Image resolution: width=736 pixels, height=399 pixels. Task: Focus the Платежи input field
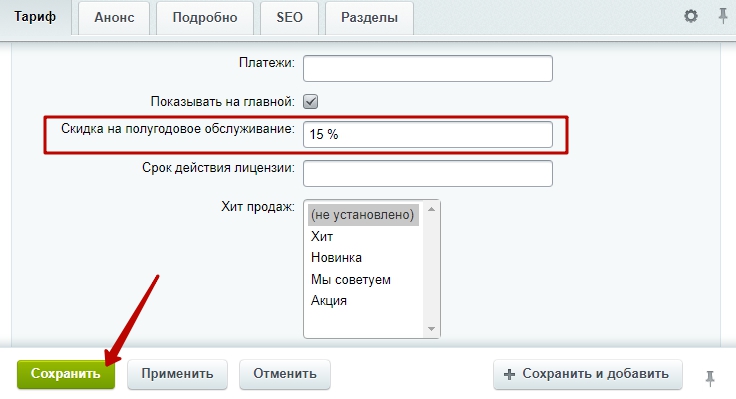tap(428, 69)
